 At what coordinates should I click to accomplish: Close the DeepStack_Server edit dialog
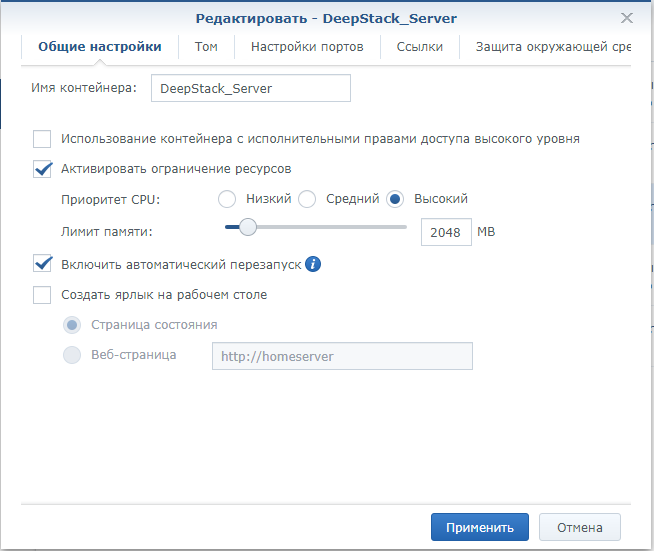click(x=626, y=18)
